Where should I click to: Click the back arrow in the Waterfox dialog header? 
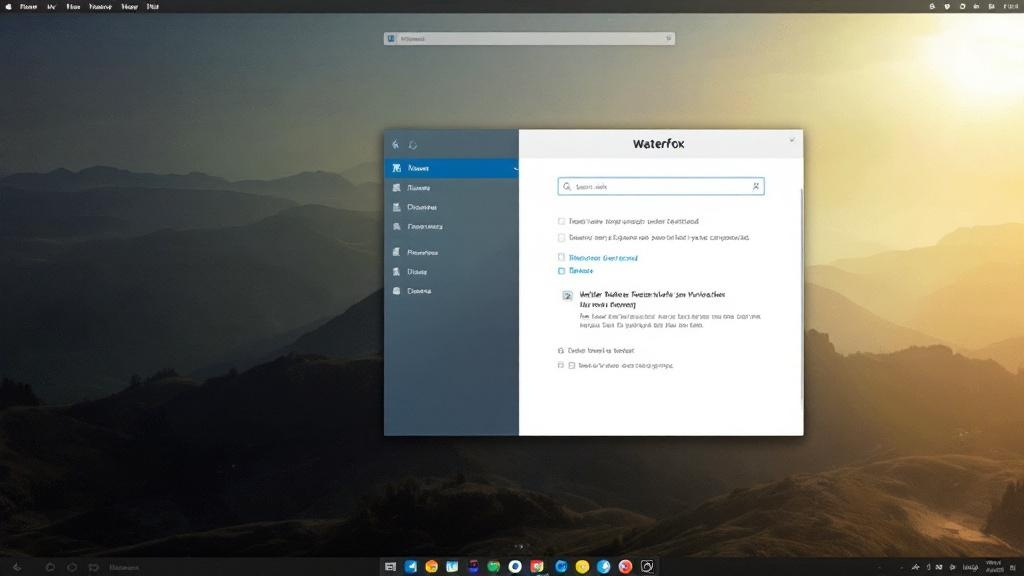(x=395, y=143)
